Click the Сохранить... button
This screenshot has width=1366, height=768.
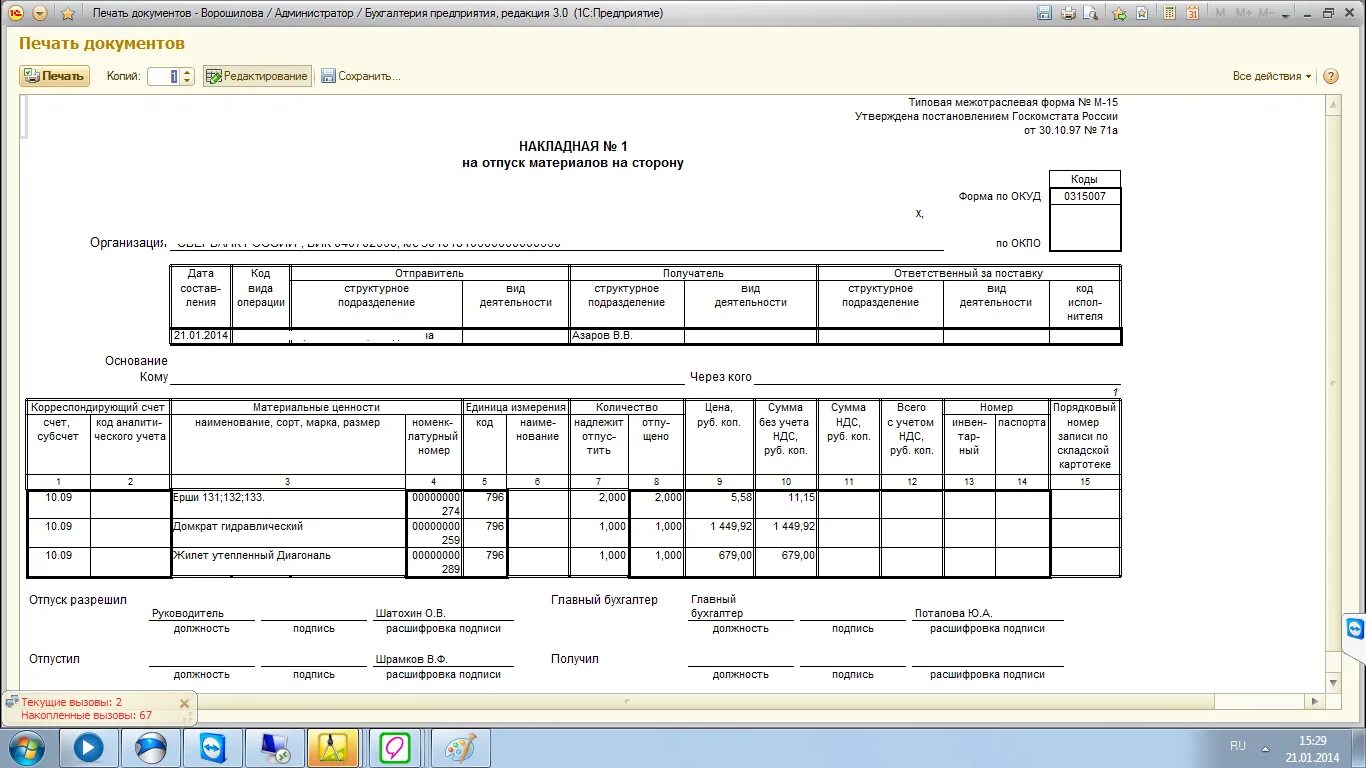[x=361, y=76]
